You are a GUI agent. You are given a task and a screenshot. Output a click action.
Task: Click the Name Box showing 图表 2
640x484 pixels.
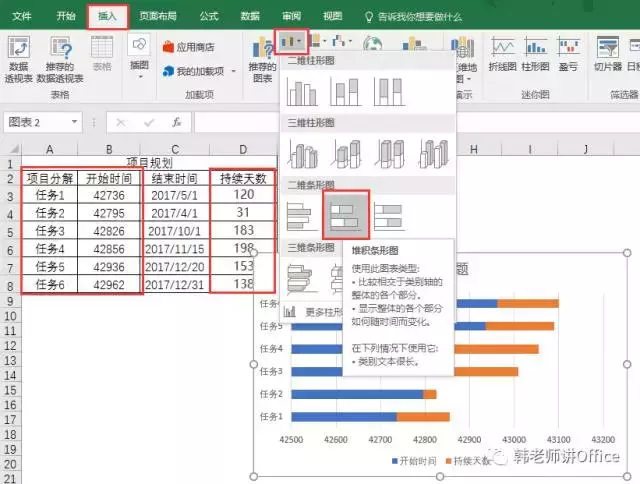pos(37,122)
